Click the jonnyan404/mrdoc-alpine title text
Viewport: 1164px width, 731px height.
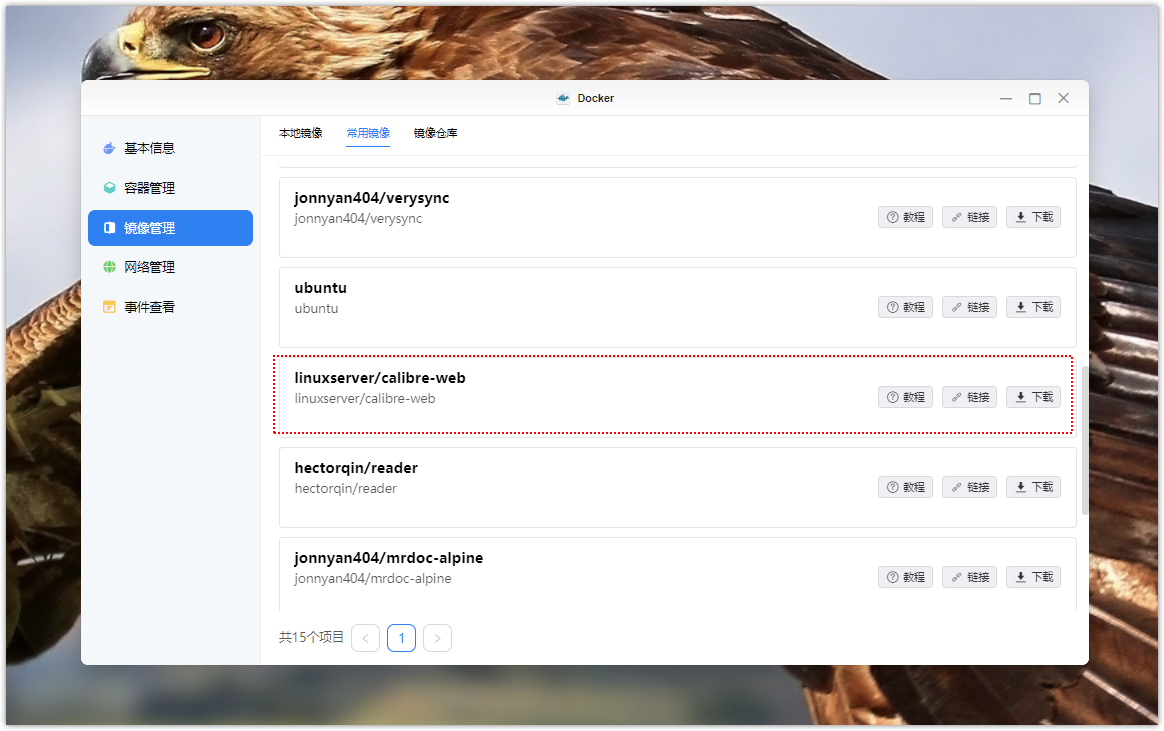tap(389, 558)
